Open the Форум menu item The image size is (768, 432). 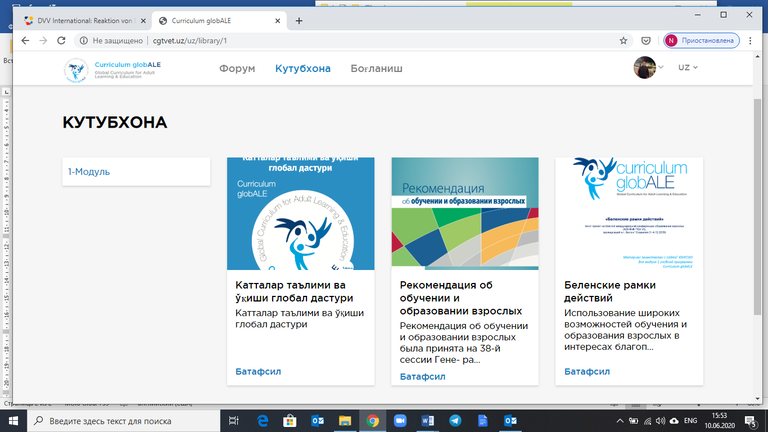[x=237, y=68]
